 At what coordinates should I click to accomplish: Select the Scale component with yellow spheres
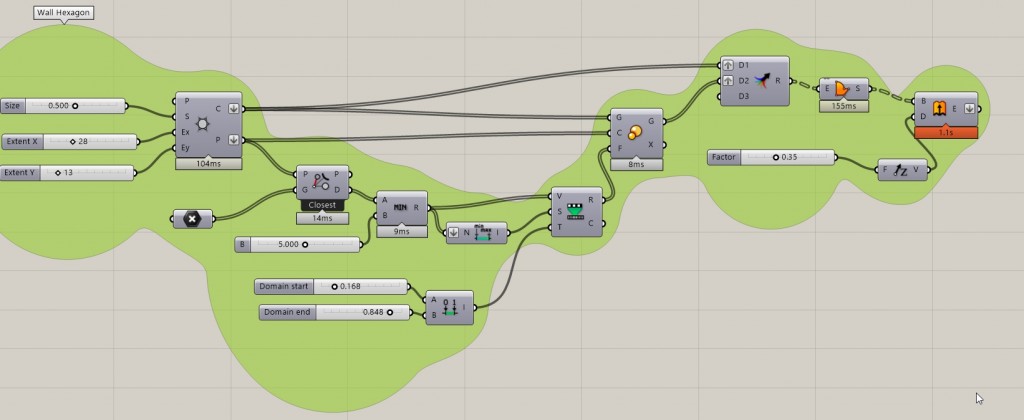(x=635, y=131)
